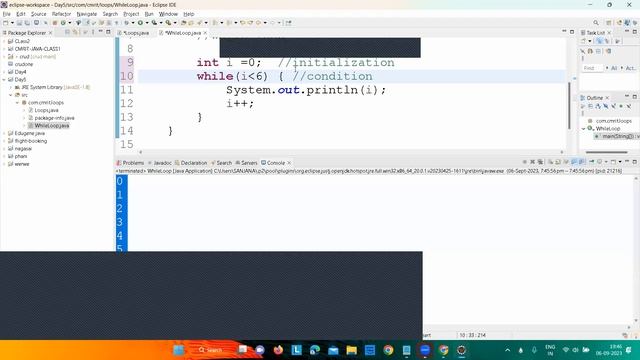This screenshot has width=640, height=360.
Task: Open the Window menu
Action: coord(168,14)
